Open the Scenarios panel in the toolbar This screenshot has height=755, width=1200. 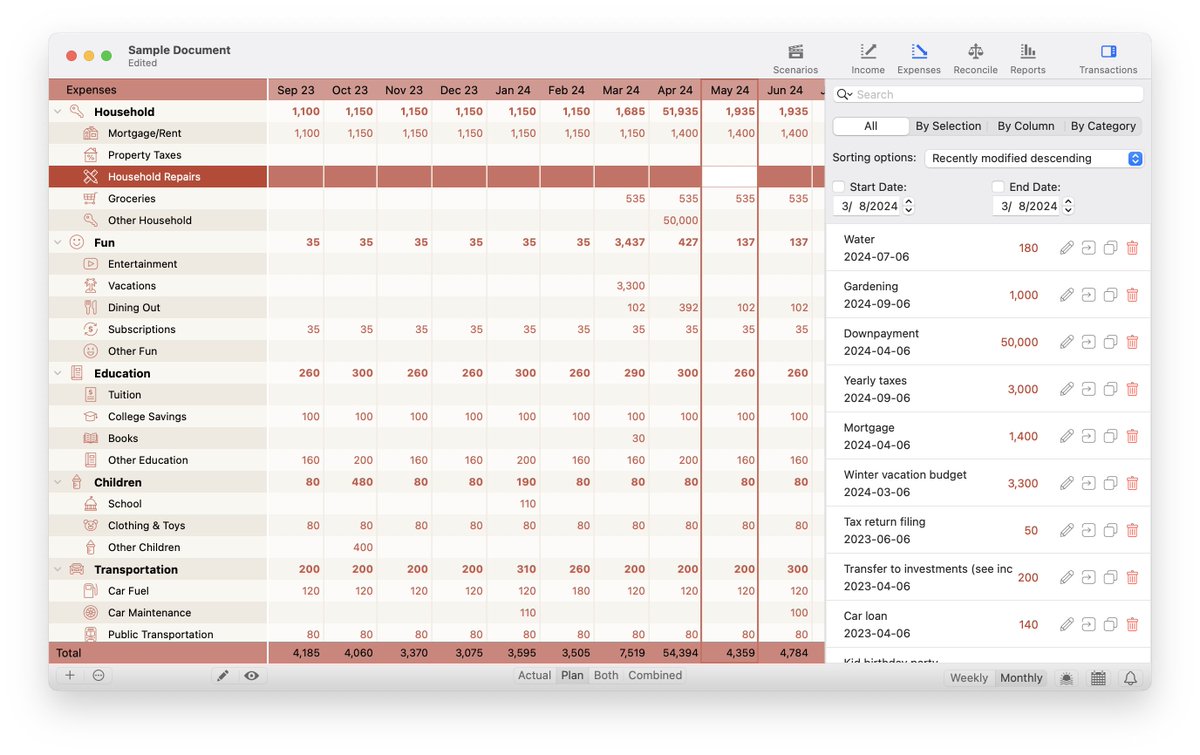pos(795,56)
